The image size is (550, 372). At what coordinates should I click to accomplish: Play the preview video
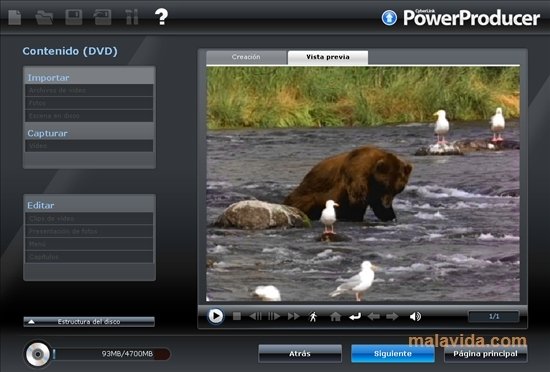215,316
